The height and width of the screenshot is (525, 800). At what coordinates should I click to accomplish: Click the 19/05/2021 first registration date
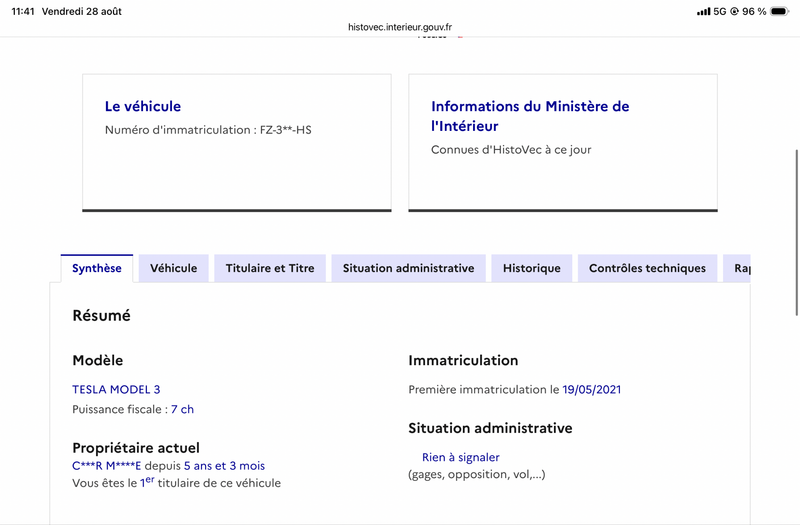[591, 389]
